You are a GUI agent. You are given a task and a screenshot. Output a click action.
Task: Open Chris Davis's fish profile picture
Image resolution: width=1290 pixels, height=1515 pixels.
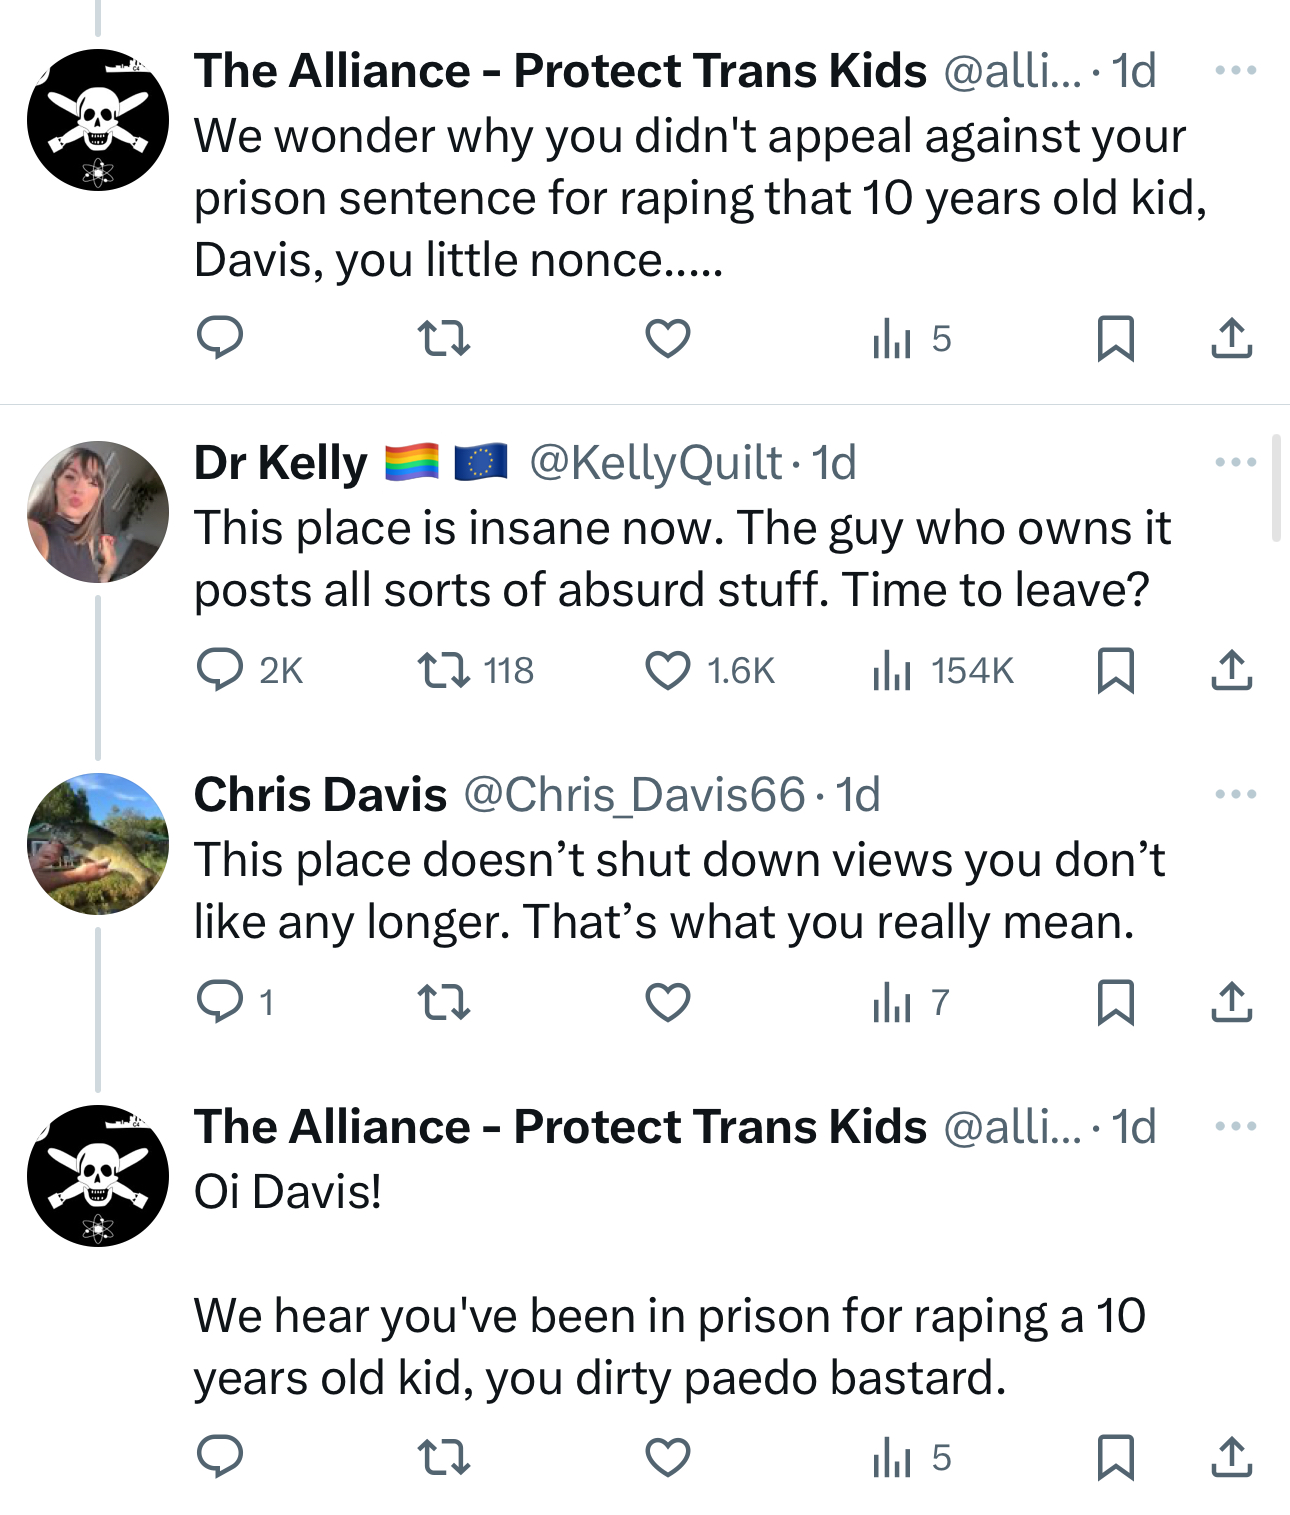(98, 844)
